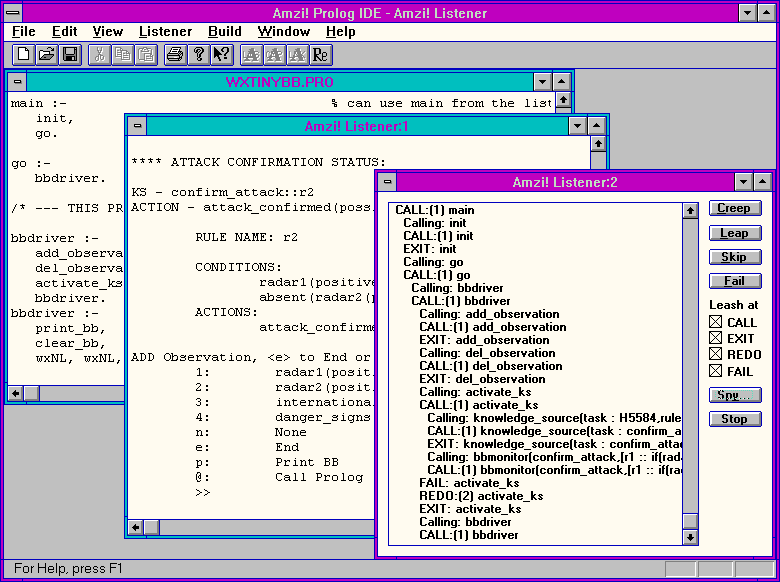Viewport: 780px width, 582px height.
Task: Click the Stop debugger button
Action: (x=735, y=419)
